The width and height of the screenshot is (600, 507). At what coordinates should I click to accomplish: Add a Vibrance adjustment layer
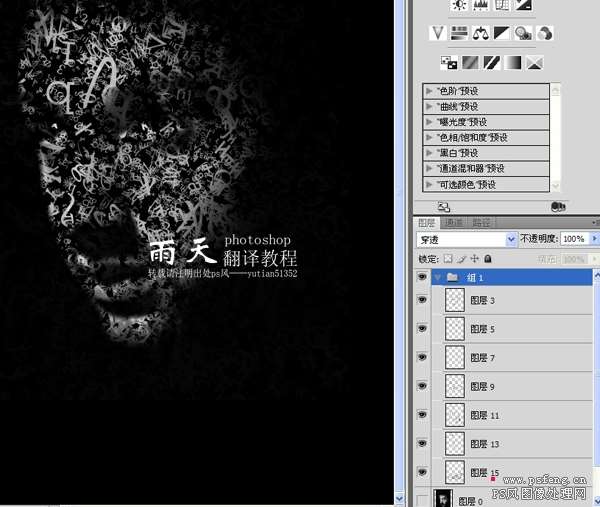coord(438,33)
